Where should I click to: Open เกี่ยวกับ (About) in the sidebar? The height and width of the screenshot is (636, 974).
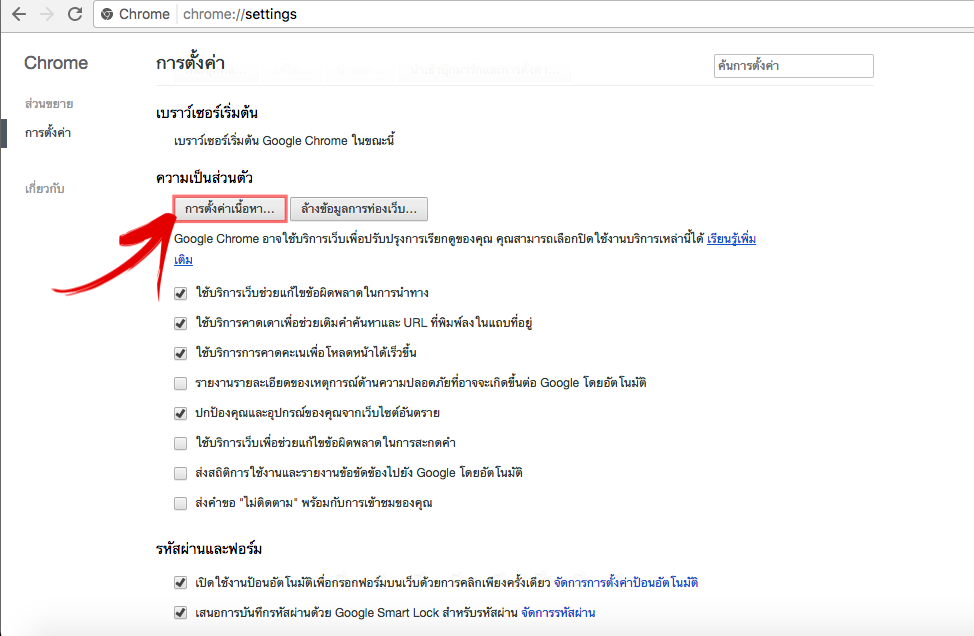45,188
